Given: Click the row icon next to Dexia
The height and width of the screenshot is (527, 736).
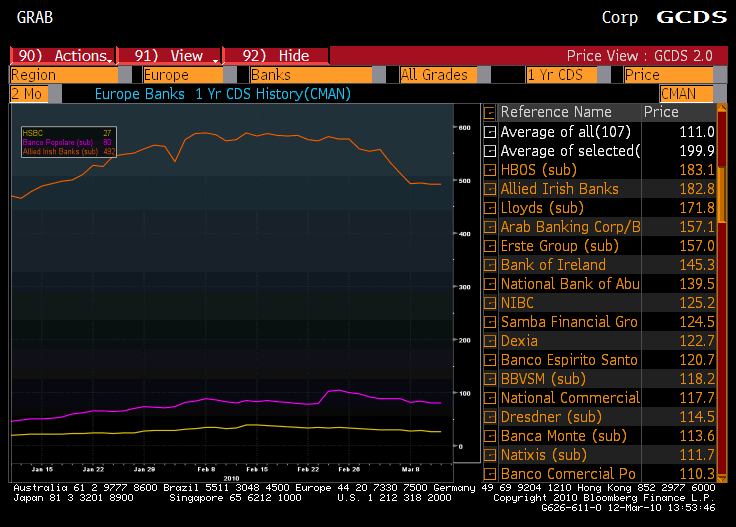Looking at the screenshot, I should [x=490, y=341].
